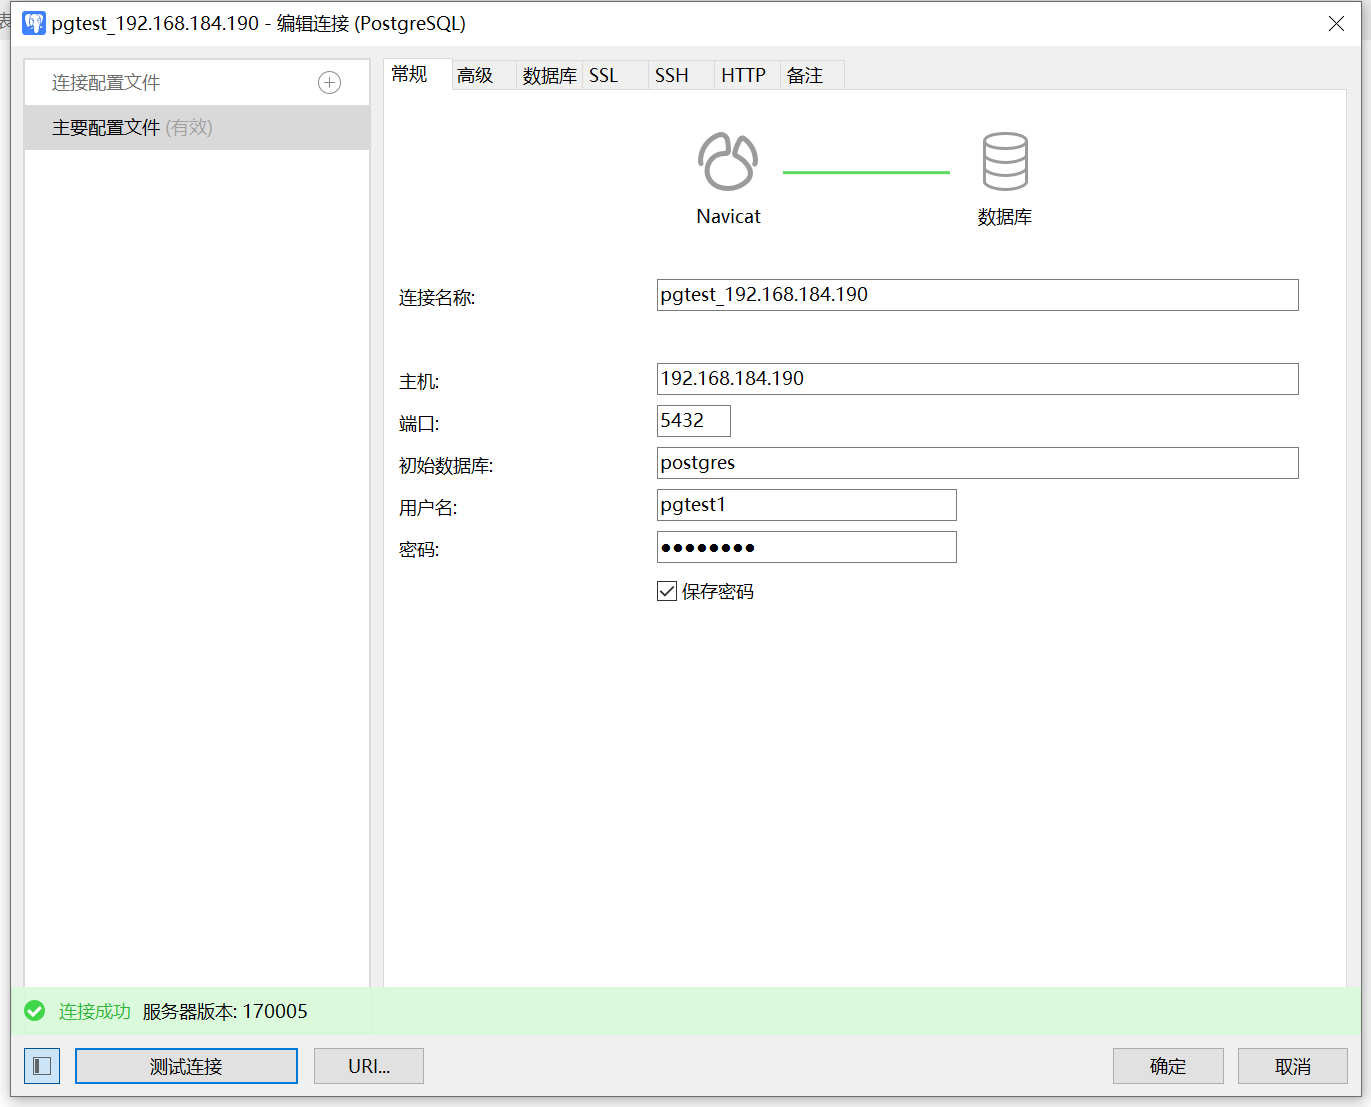Click the 端口 field showing 5432
Image resolution: width=1371 pixels, height=1107 pixels.
click(x=693, y=421)
